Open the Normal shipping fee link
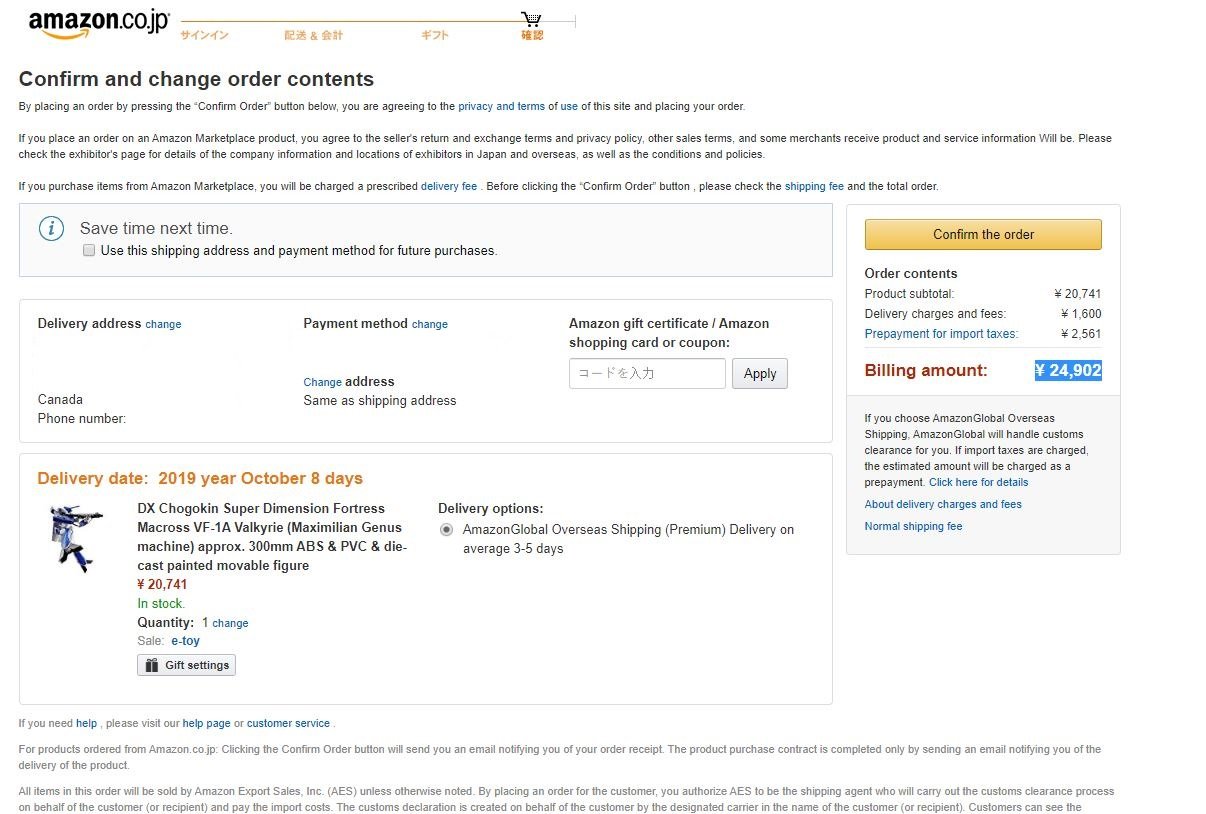Screen dimensions: 1206x814 (913, 526)
